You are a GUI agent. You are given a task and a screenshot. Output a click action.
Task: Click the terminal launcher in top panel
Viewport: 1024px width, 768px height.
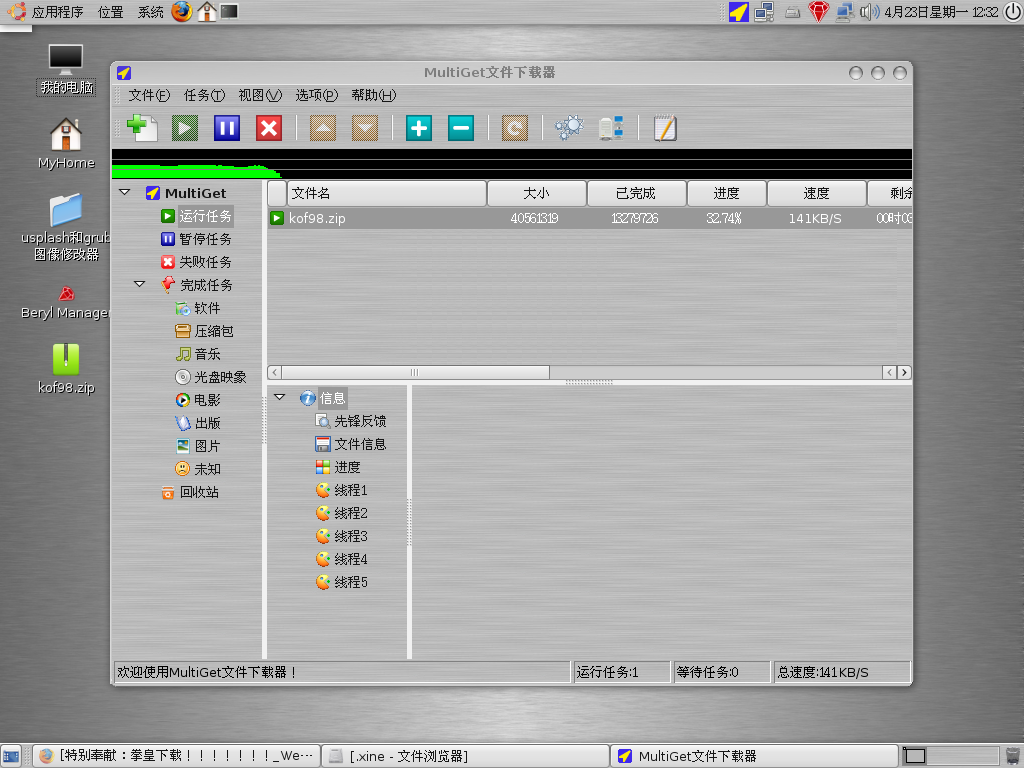229,11
